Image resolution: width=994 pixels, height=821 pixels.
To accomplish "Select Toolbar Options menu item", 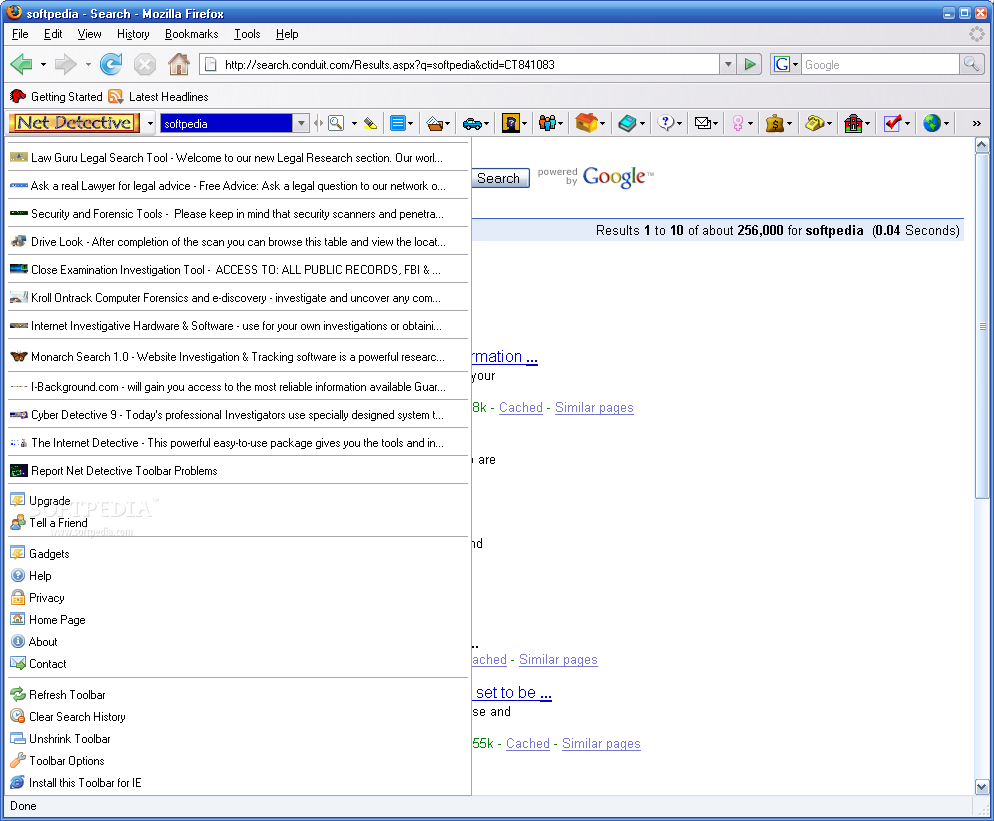I will click(238, 761).
